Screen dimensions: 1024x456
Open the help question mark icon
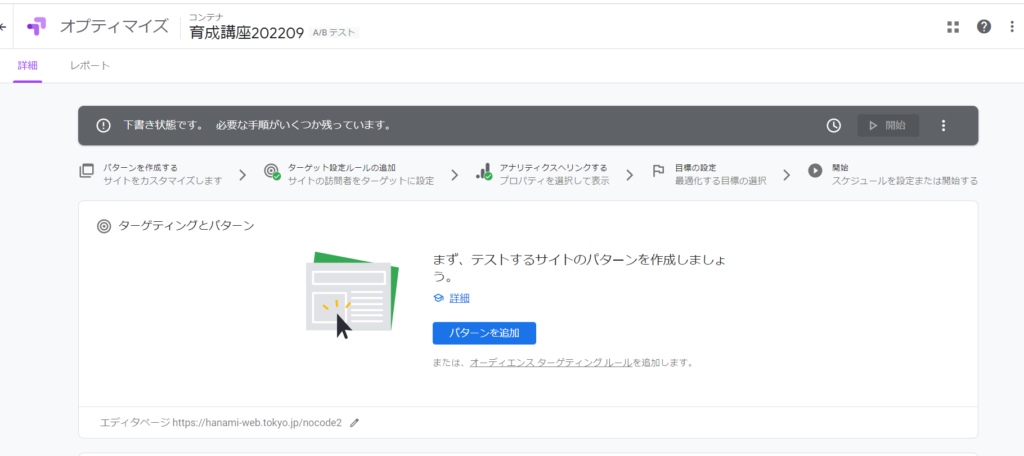click(x=984, y=27)
